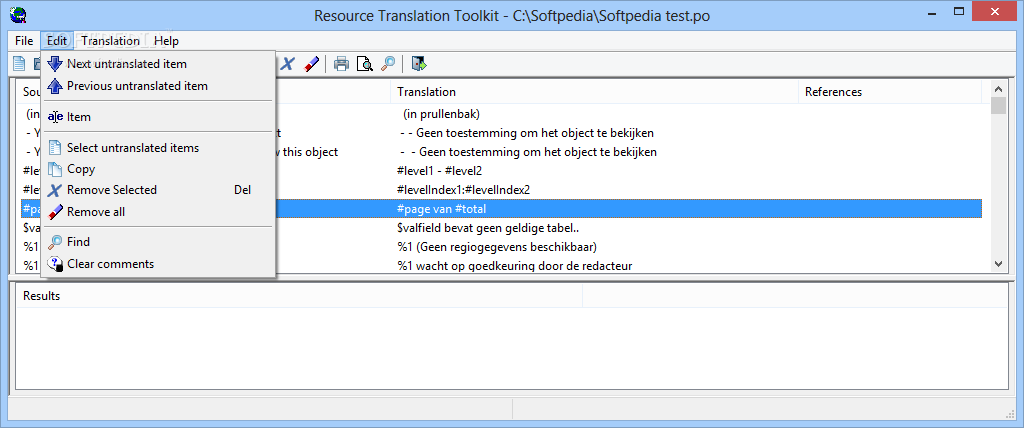The image size is (1024, 428).
Task: Click the Find magnifier toolbar icon
Action: pos(388,63)
